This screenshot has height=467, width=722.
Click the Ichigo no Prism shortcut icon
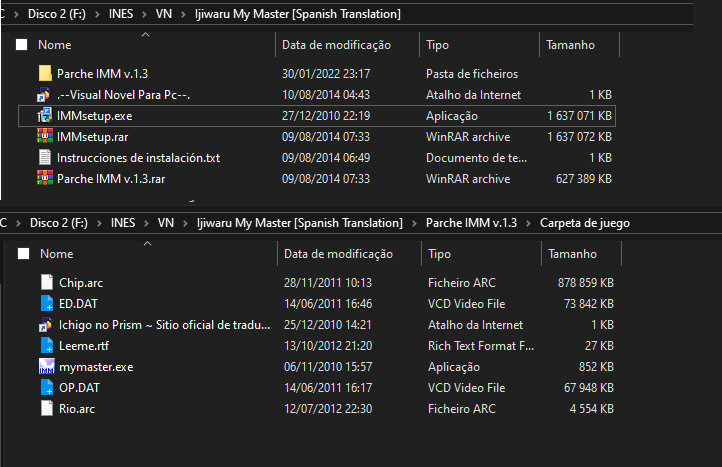tap(46, 325)
